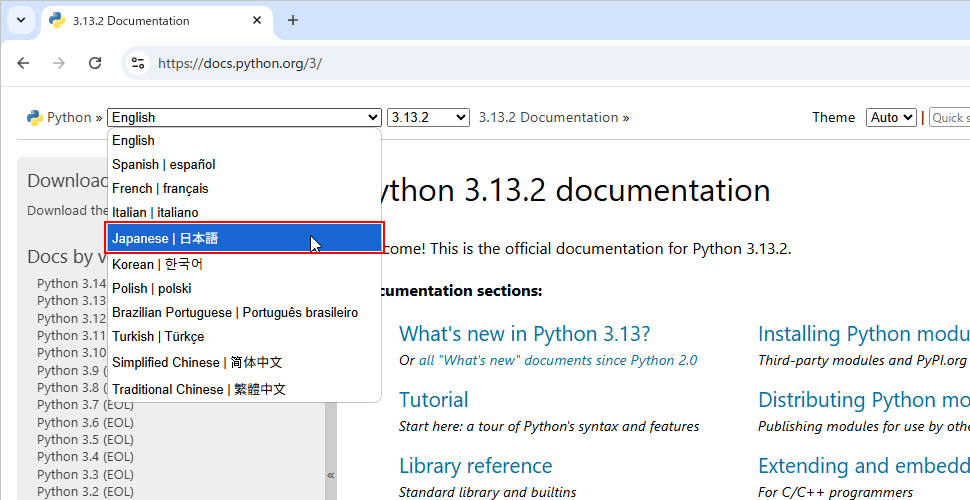
Task: Click the English language combo box
Action: (244, 118)
